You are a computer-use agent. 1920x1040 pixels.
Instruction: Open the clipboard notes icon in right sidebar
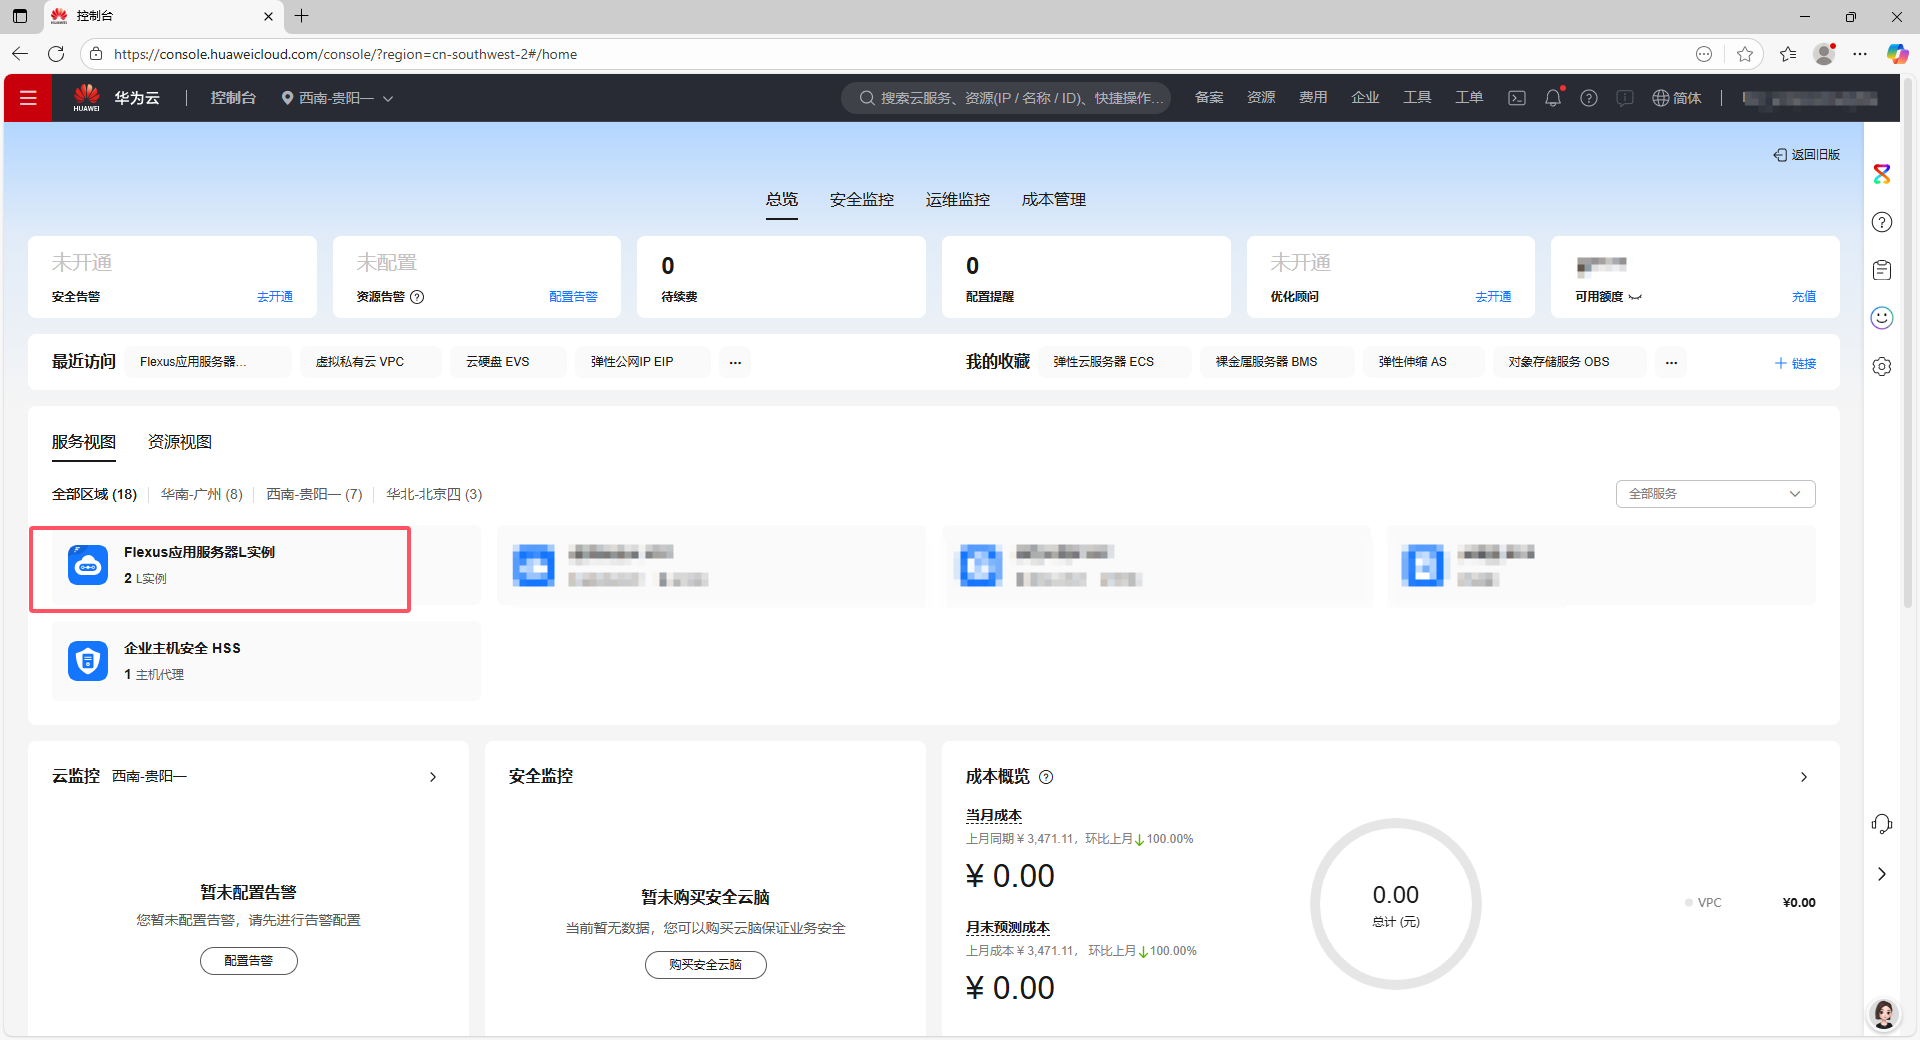point(1881,269)
